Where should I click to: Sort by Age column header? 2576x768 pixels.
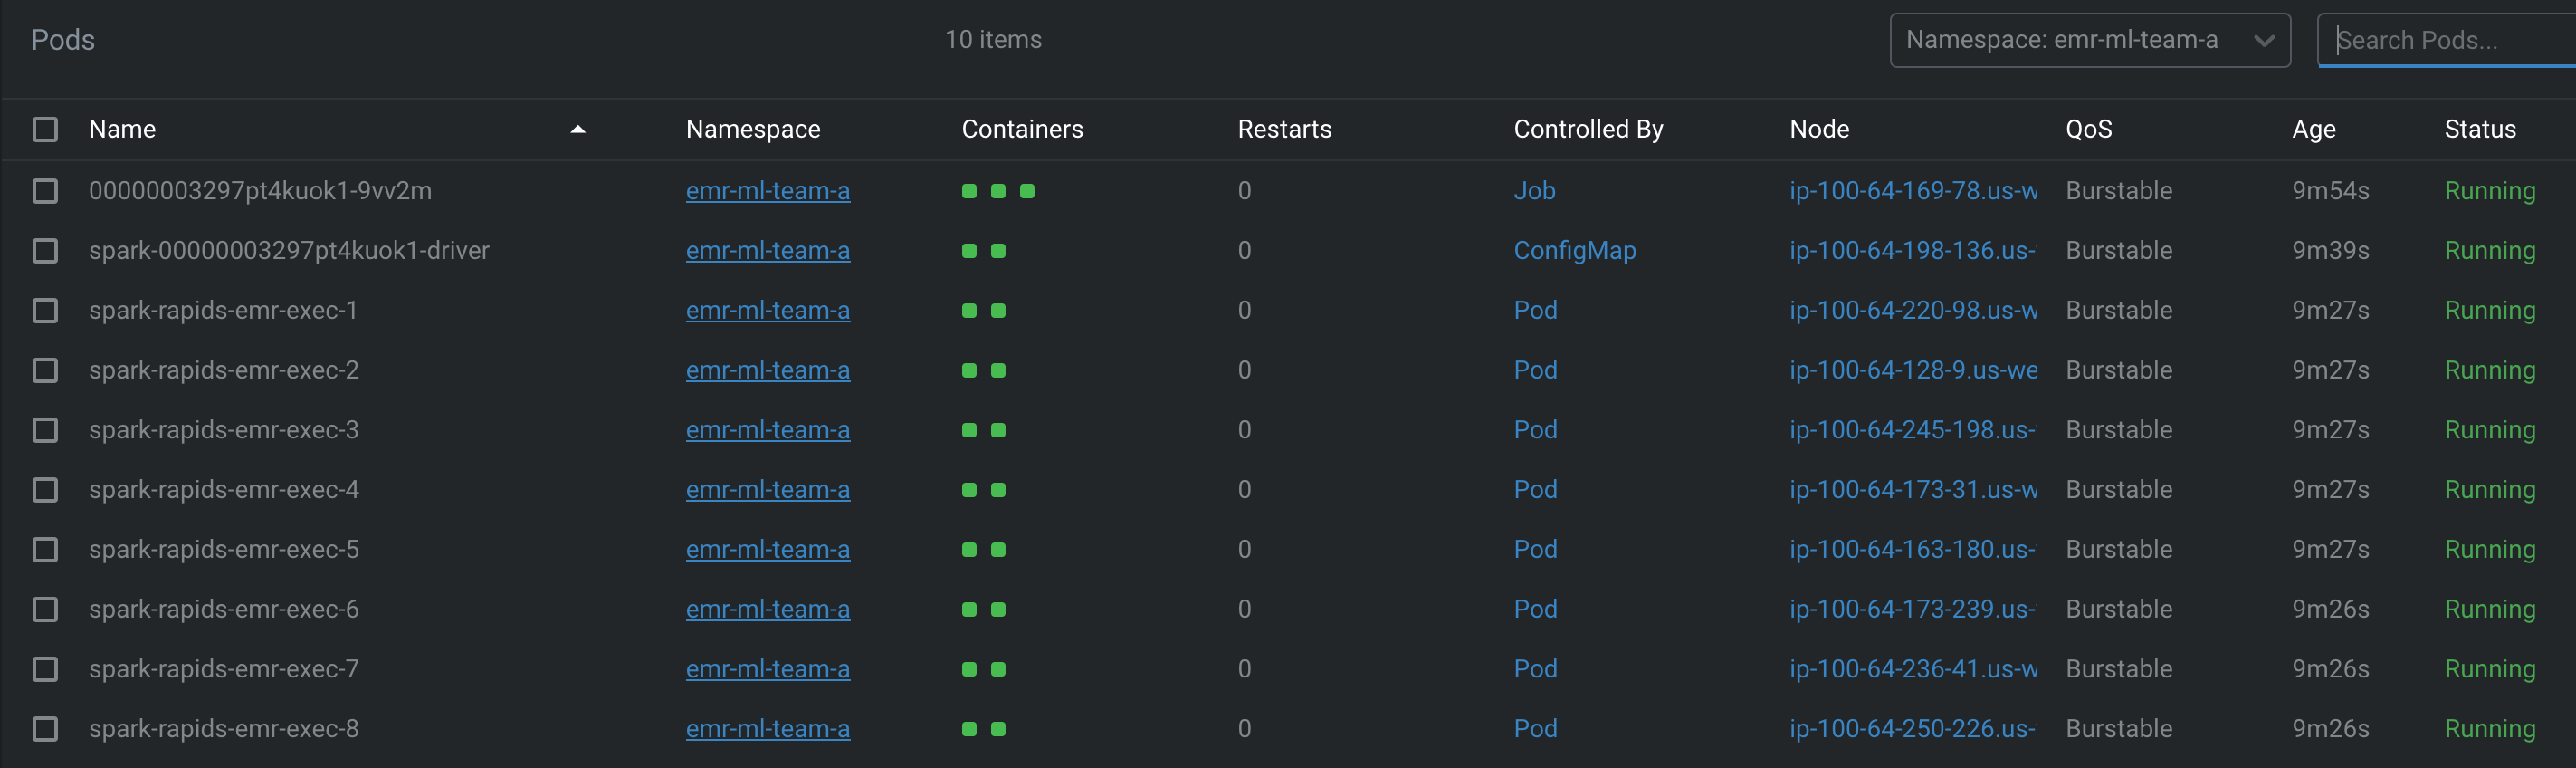click(2314, 129)
